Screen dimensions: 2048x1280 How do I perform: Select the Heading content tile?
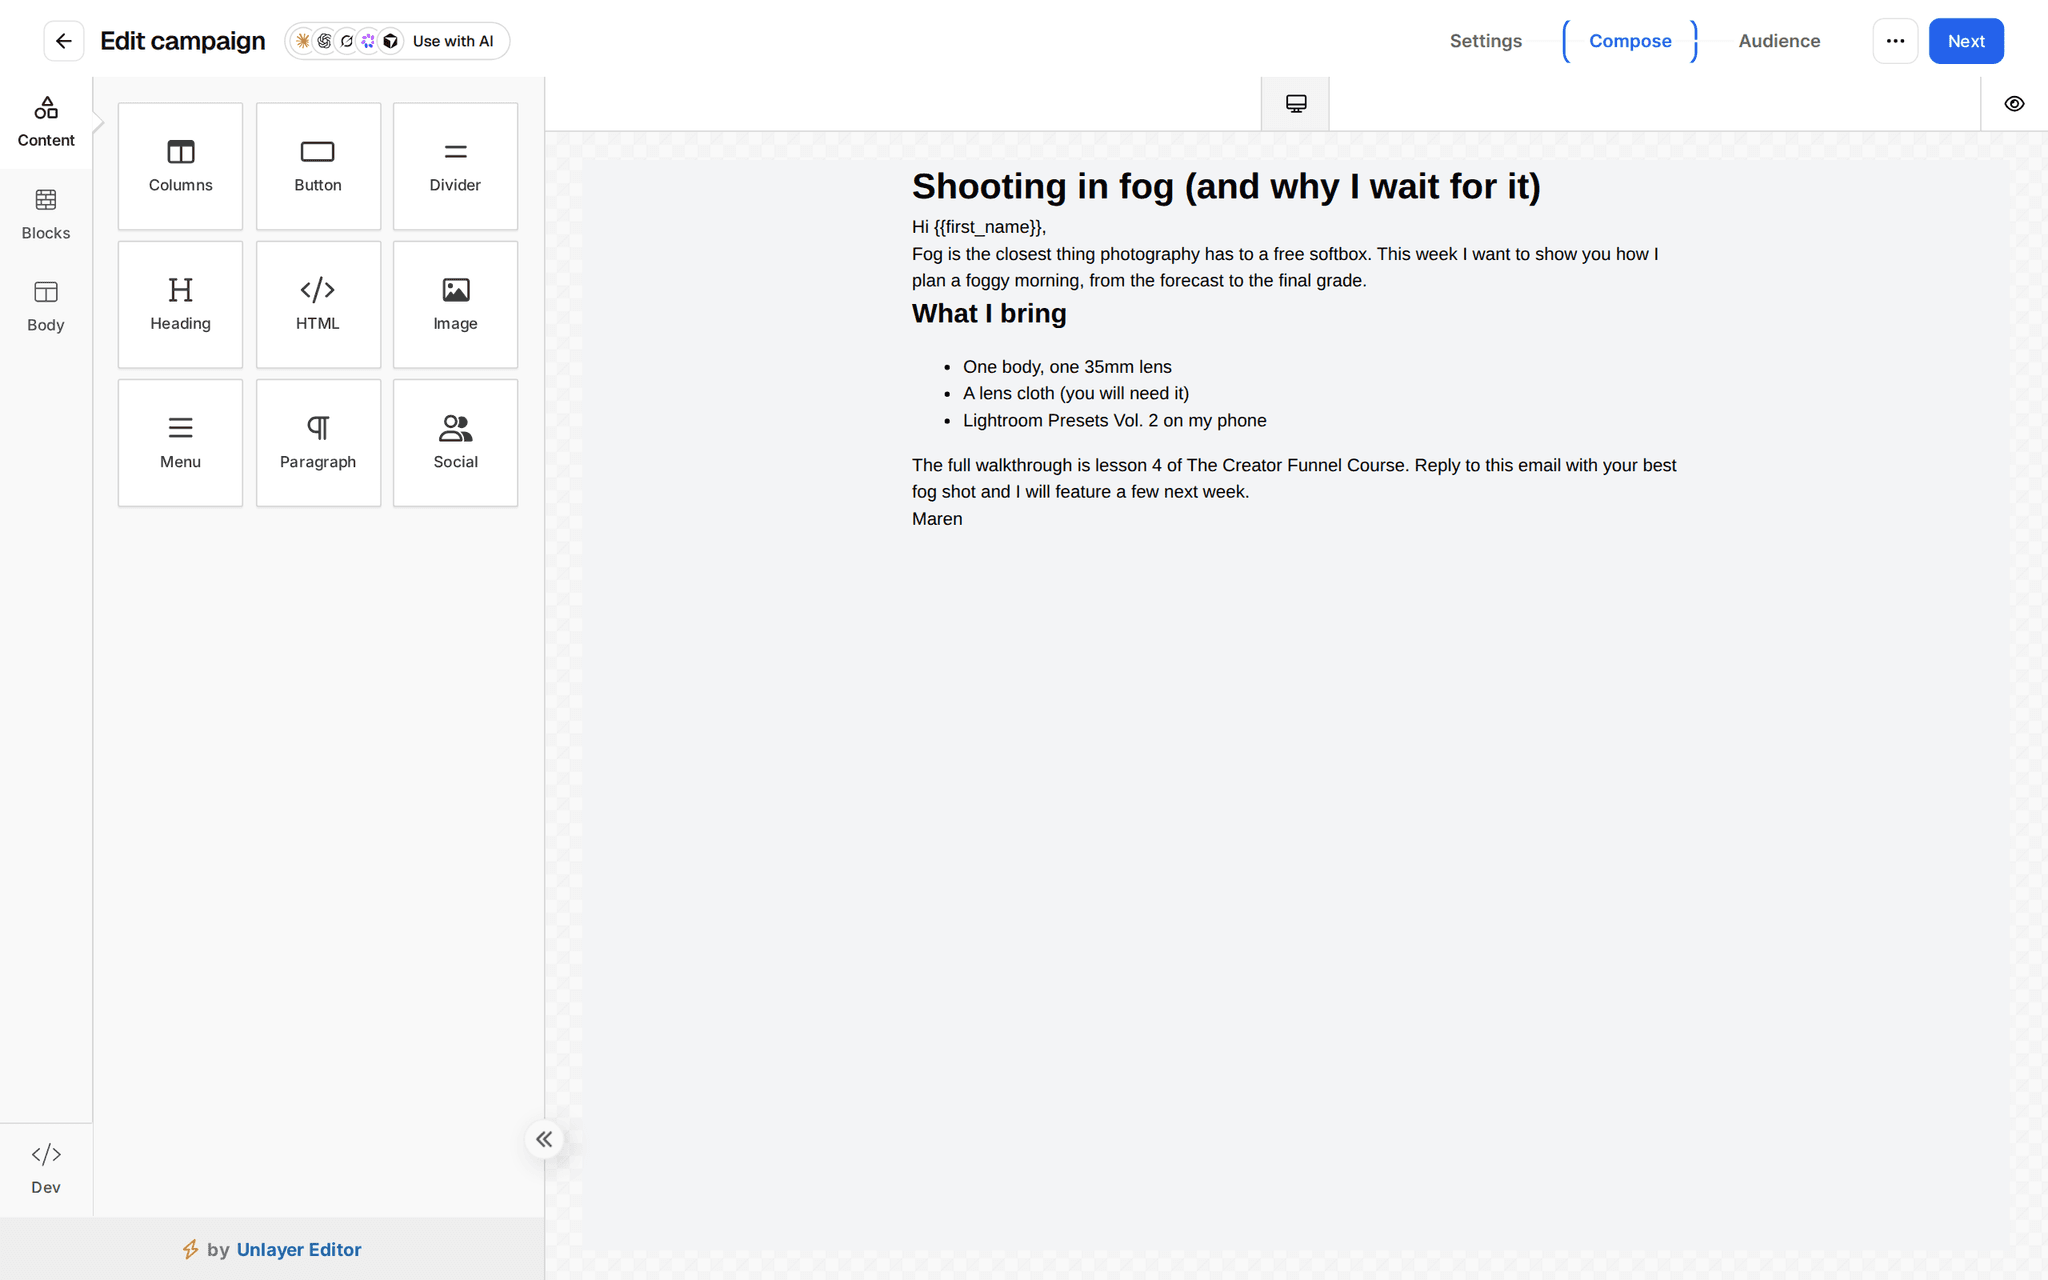(180, 304)
